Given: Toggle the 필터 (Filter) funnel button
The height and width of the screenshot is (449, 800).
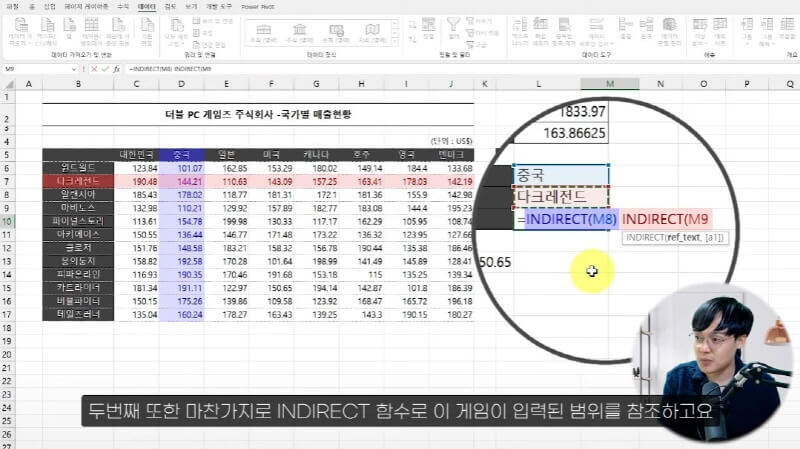Looking at the screenshot, I should click(453, 29).
